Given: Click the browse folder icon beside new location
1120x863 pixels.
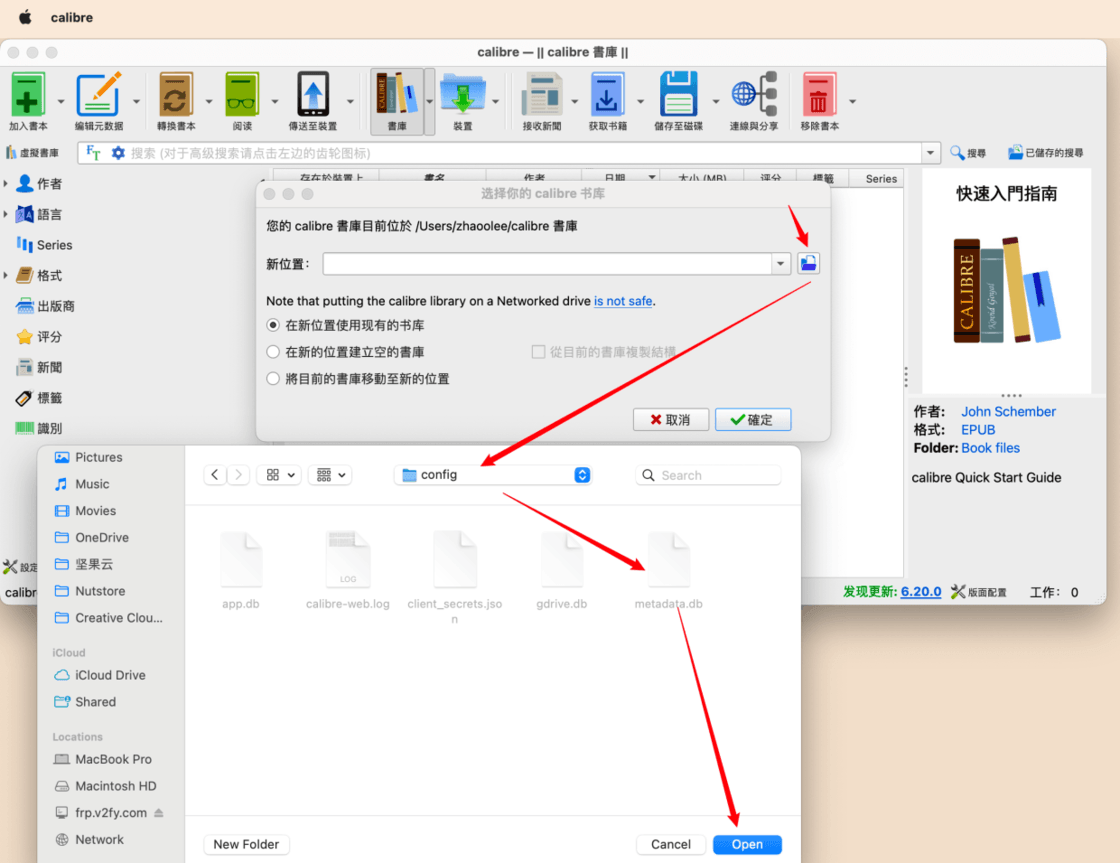Looking at the screenshot, I should pos(808,263).
